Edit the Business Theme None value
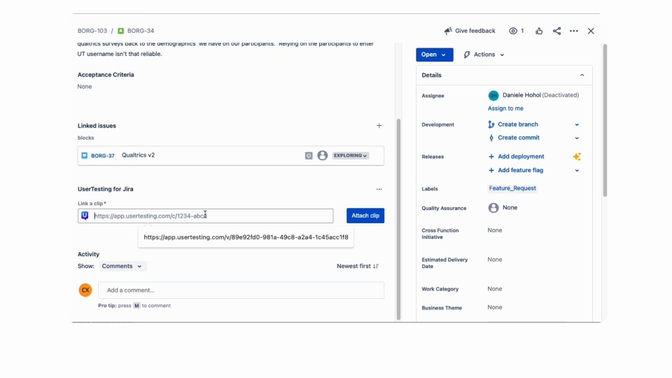 coord(495,307)
